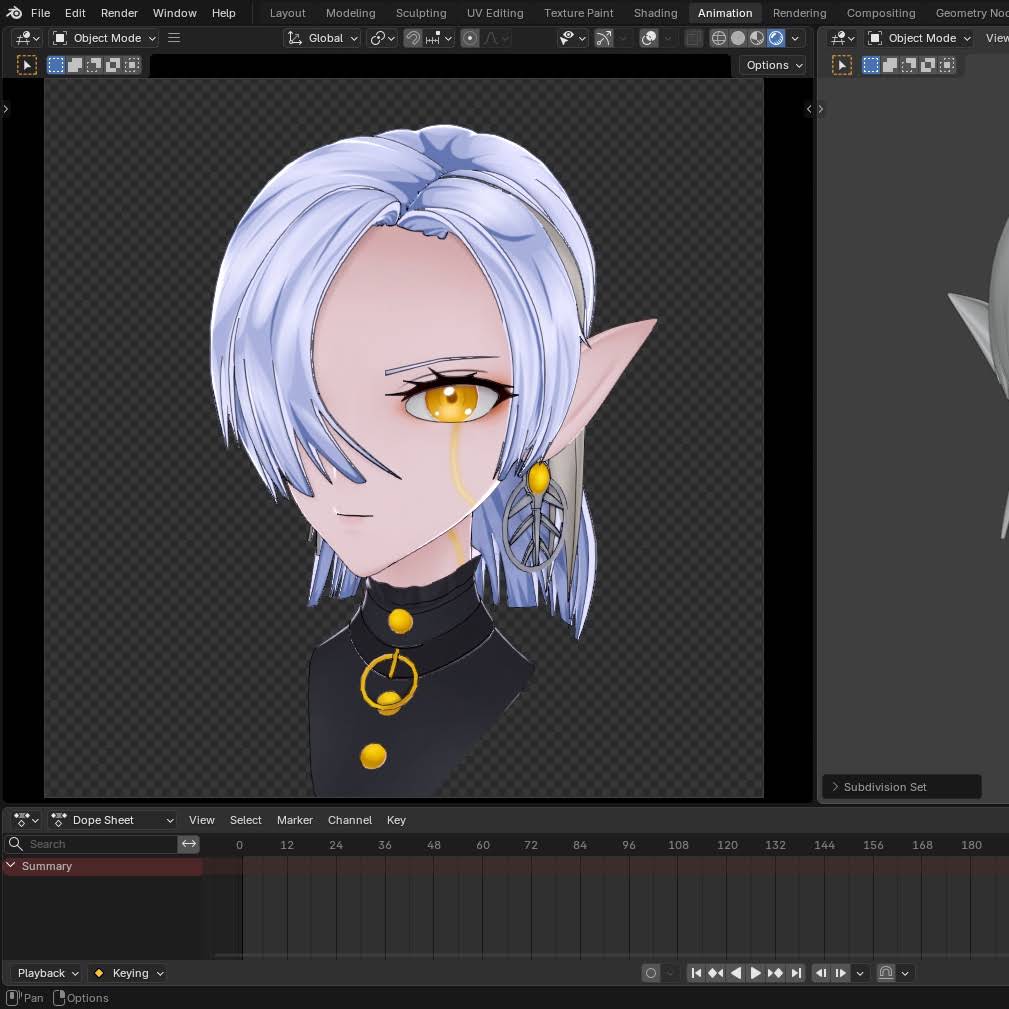Viewport: 1009px width, 1009px height.
Task: Toggle snapping magnet in header
Action: (x=412, y=39)
